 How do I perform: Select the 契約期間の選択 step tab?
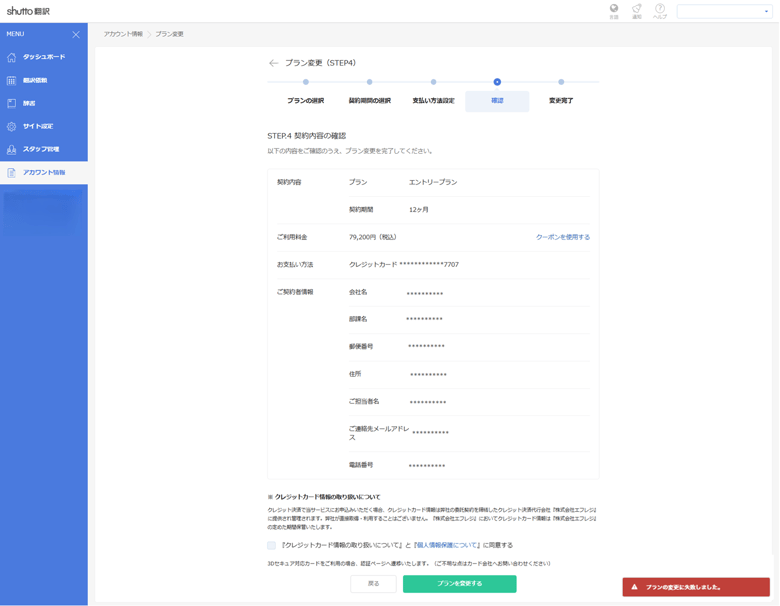[370, 101]
